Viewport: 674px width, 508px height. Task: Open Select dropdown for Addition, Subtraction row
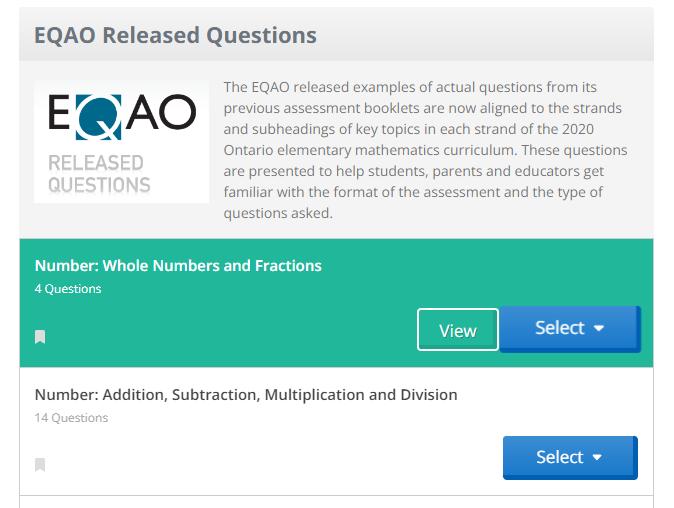[570, 458]
